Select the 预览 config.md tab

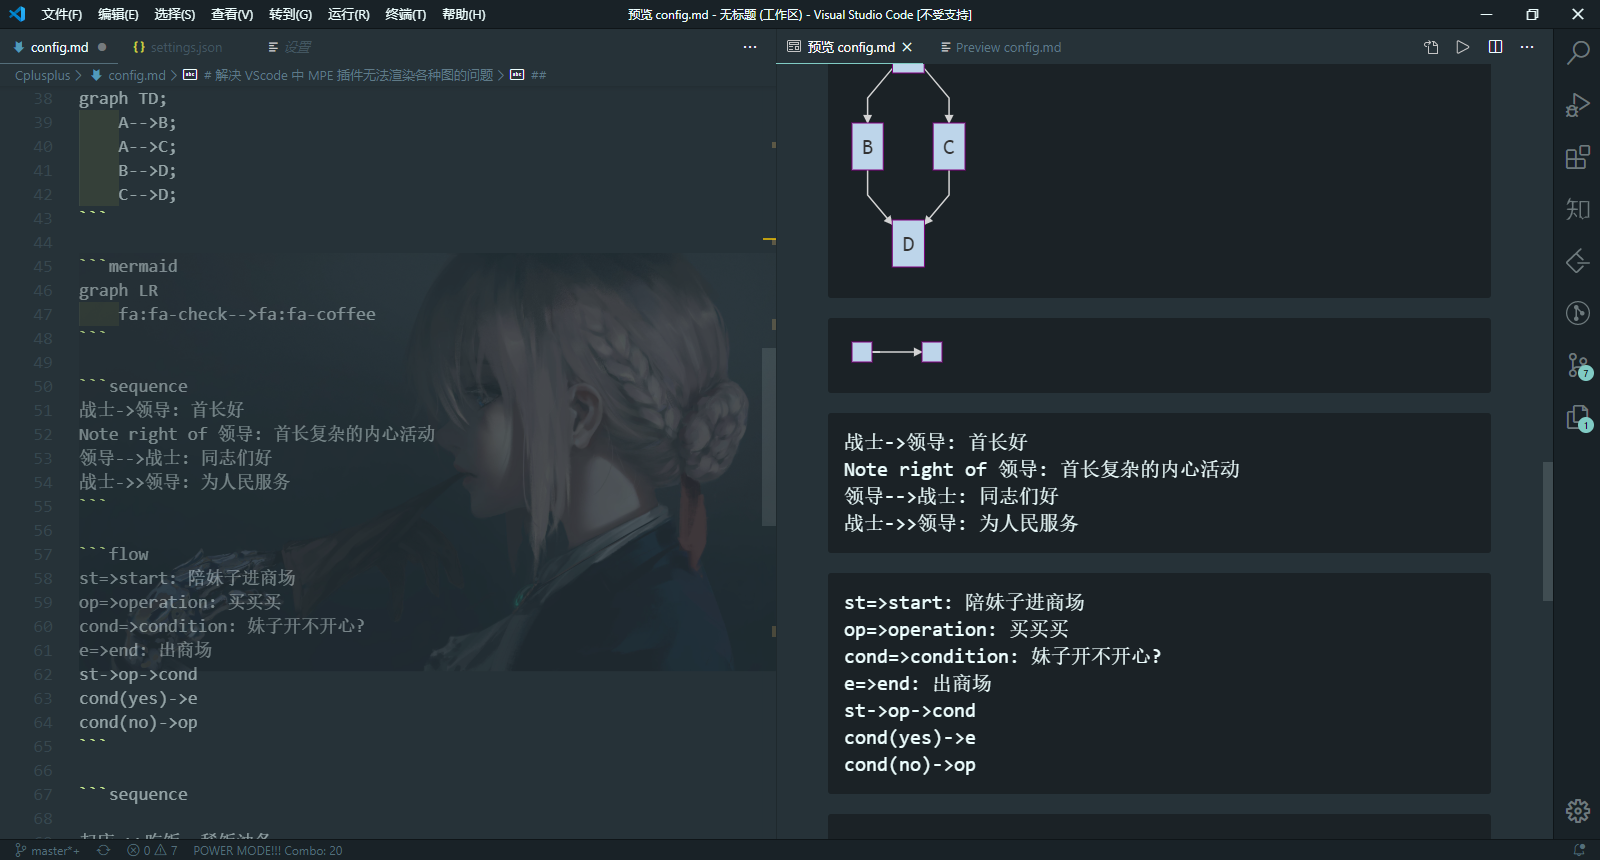tap(850, 47)
